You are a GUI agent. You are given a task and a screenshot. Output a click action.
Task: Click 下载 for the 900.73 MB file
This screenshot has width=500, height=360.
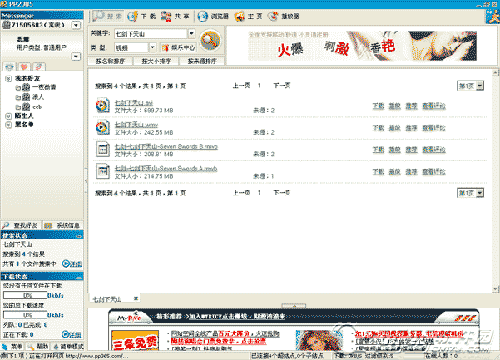pyautogui.click(x=378, y=106)
